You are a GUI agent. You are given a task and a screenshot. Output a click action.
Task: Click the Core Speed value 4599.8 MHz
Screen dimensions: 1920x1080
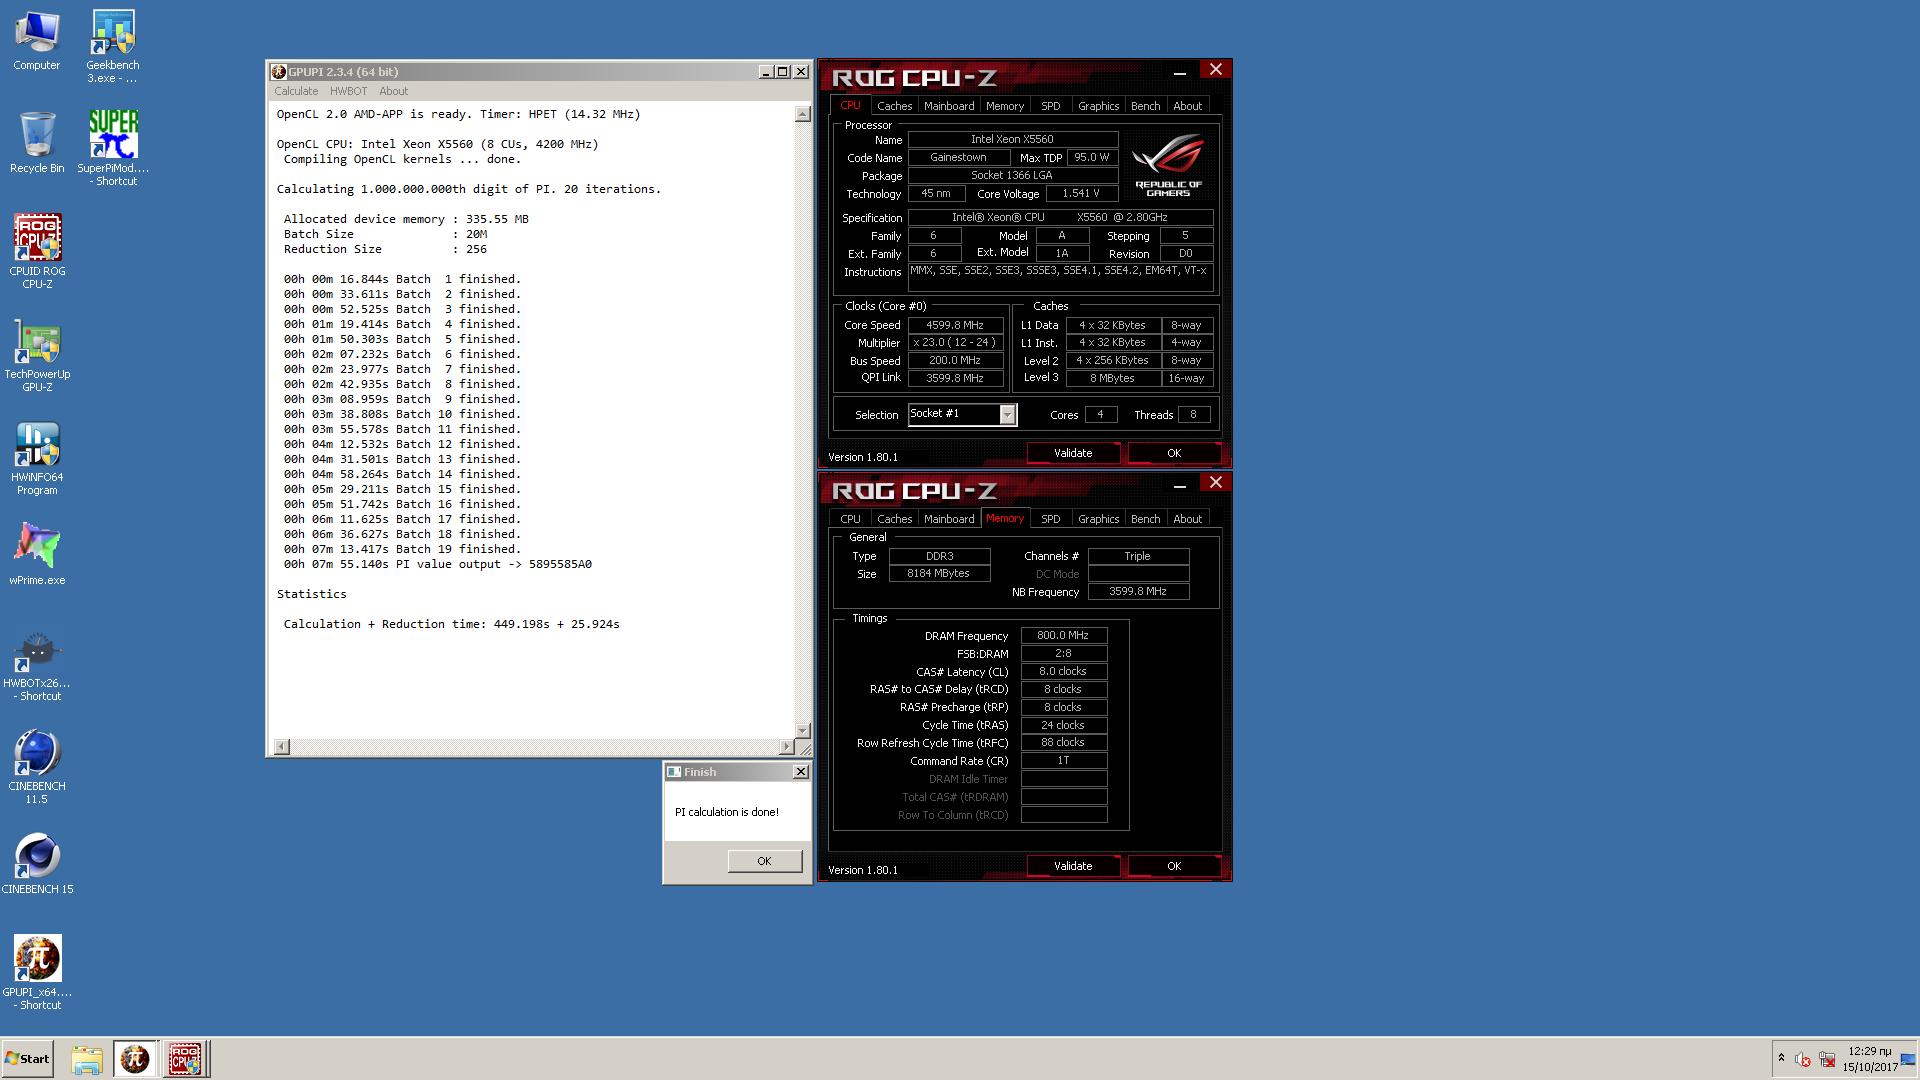(x=955, y=325)
